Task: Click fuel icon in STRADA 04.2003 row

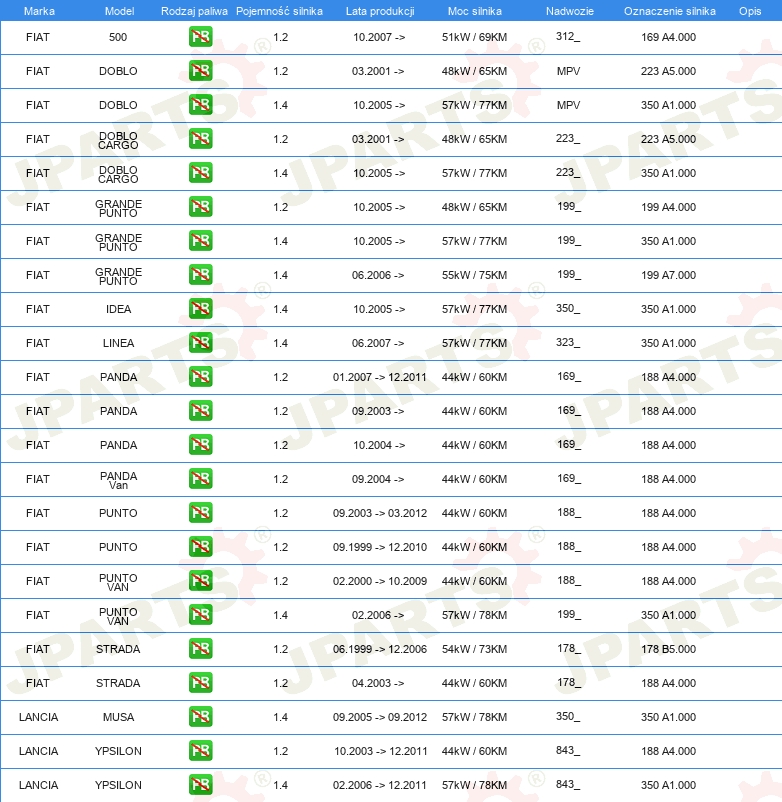Action: 200,683
